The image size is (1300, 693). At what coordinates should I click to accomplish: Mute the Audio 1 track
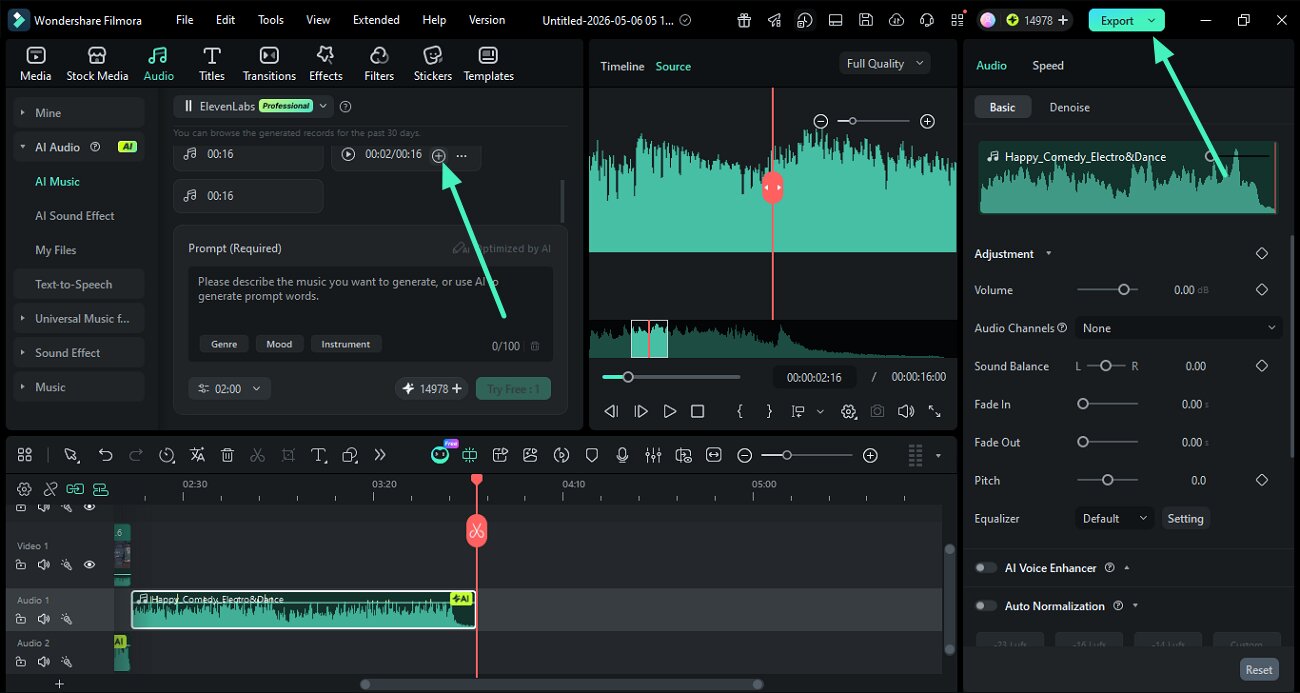(x=43, y=619)
